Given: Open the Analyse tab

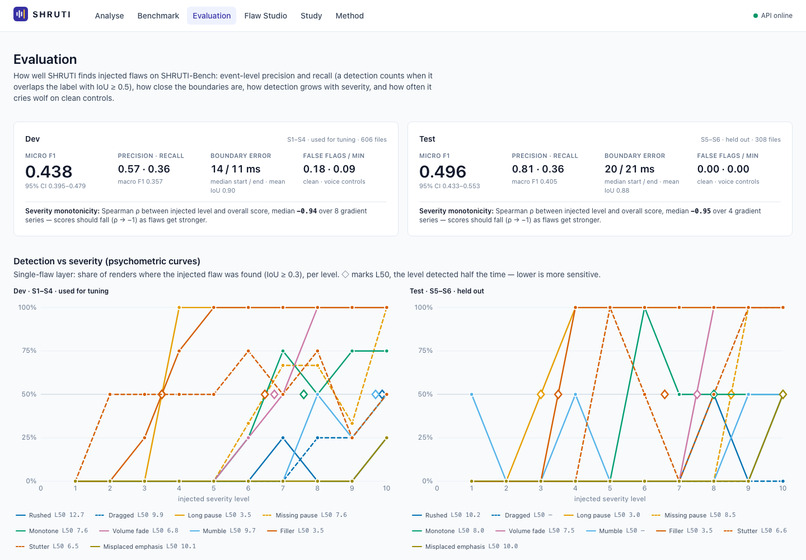Looking at the screenshot, I should click(109, 15).
